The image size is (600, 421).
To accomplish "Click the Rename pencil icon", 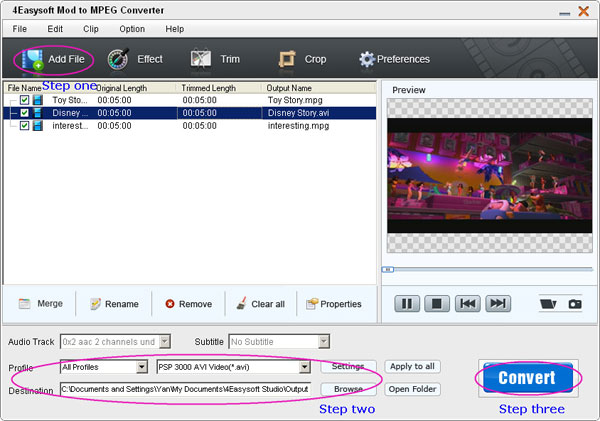I will tap(95, 304).
